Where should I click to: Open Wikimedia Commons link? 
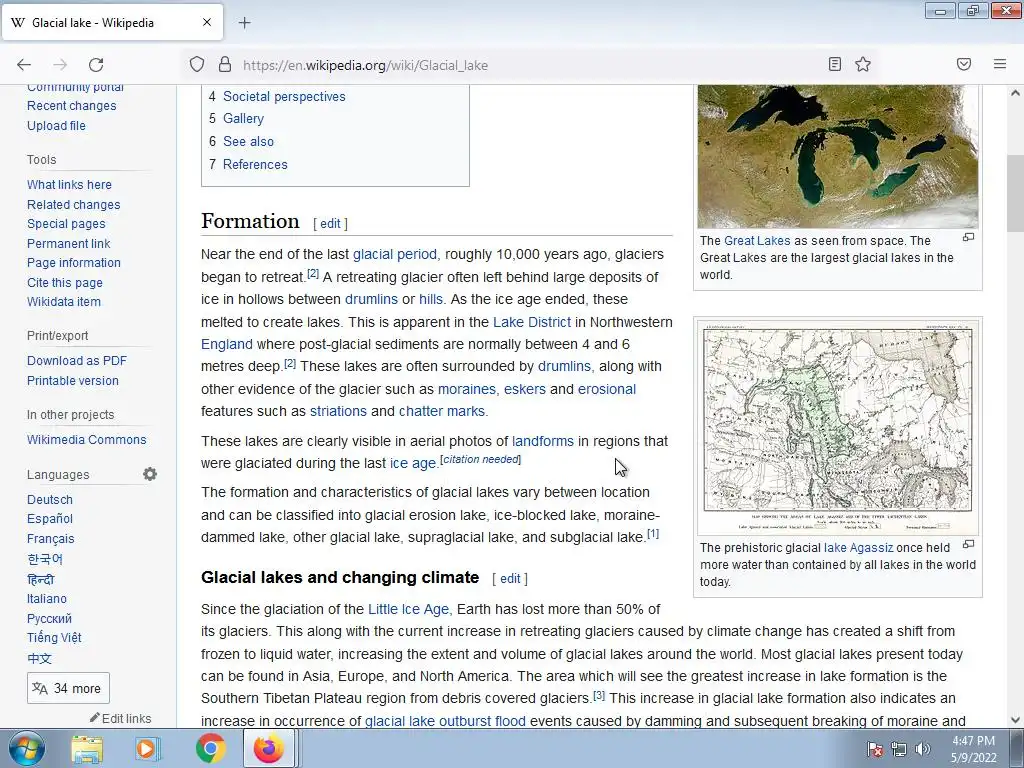pyautogui.click(x=86, y=440)
